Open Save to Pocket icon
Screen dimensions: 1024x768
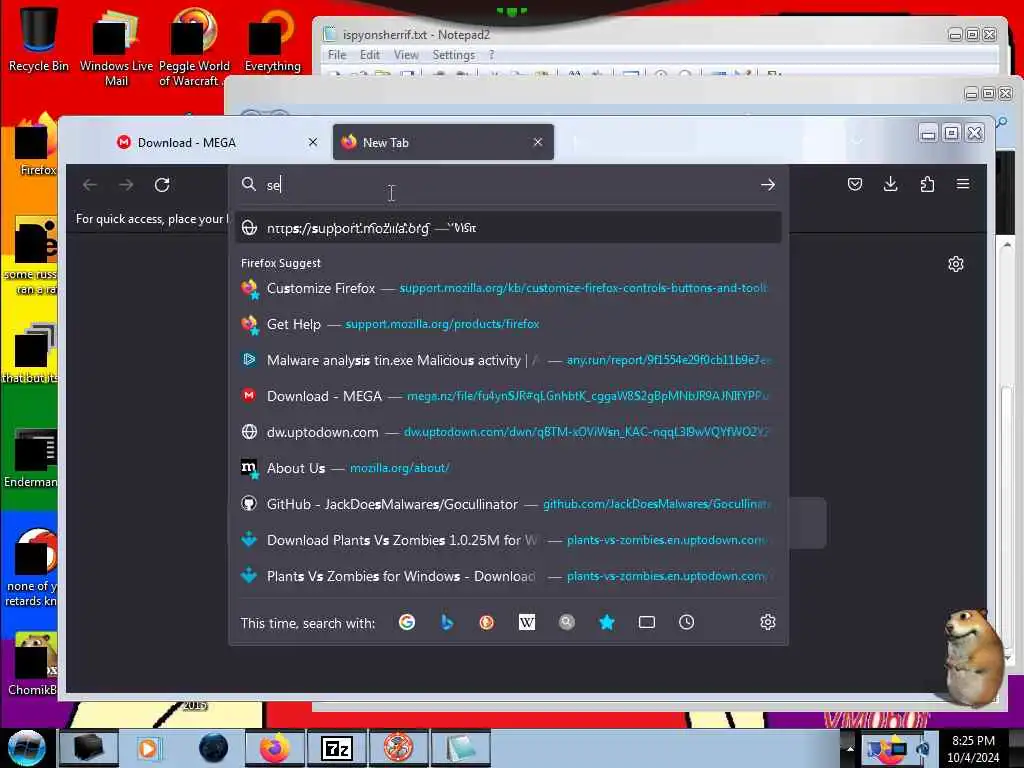(x=854, y=184)
